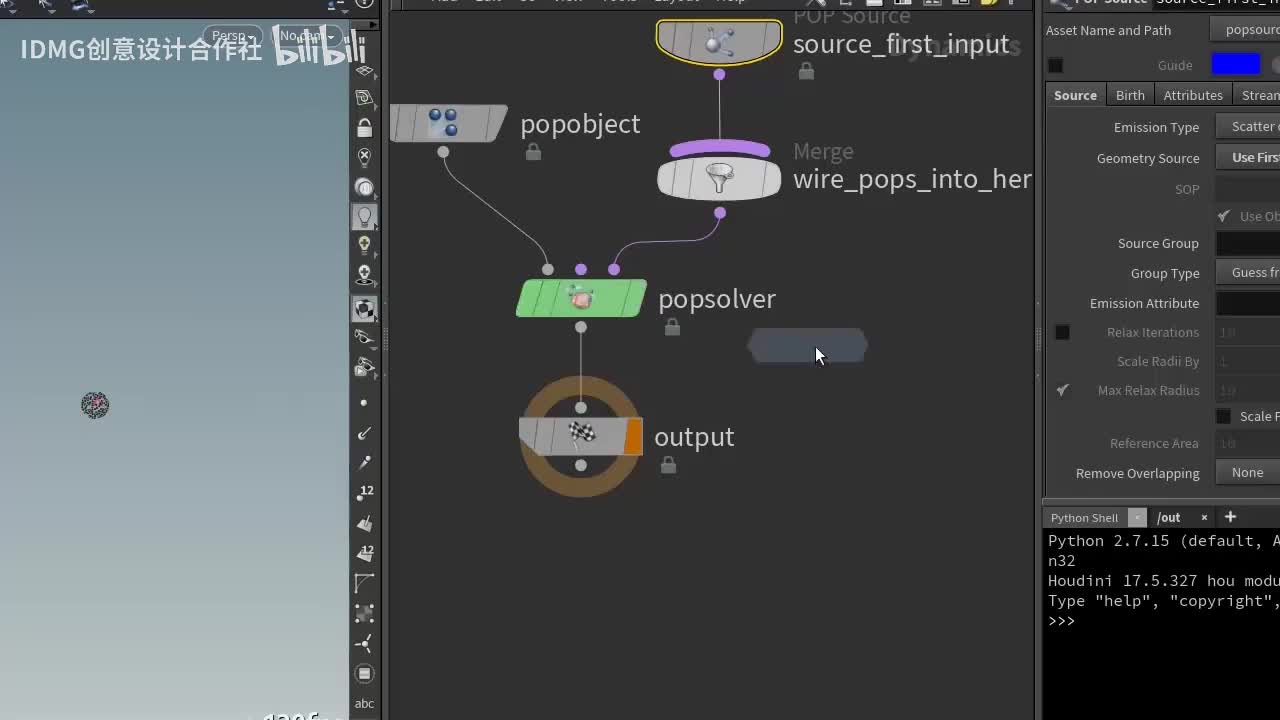
Task: Click the viewport light bulb icon
Action: (x=364, y=215)
